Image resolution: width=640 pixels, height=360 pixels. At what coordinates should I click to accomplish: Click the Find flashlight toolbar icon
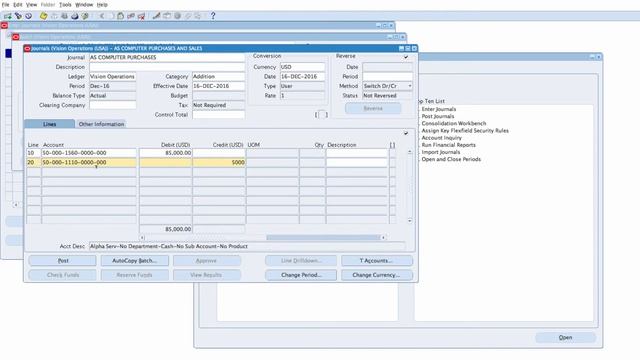tap(18, 16)
